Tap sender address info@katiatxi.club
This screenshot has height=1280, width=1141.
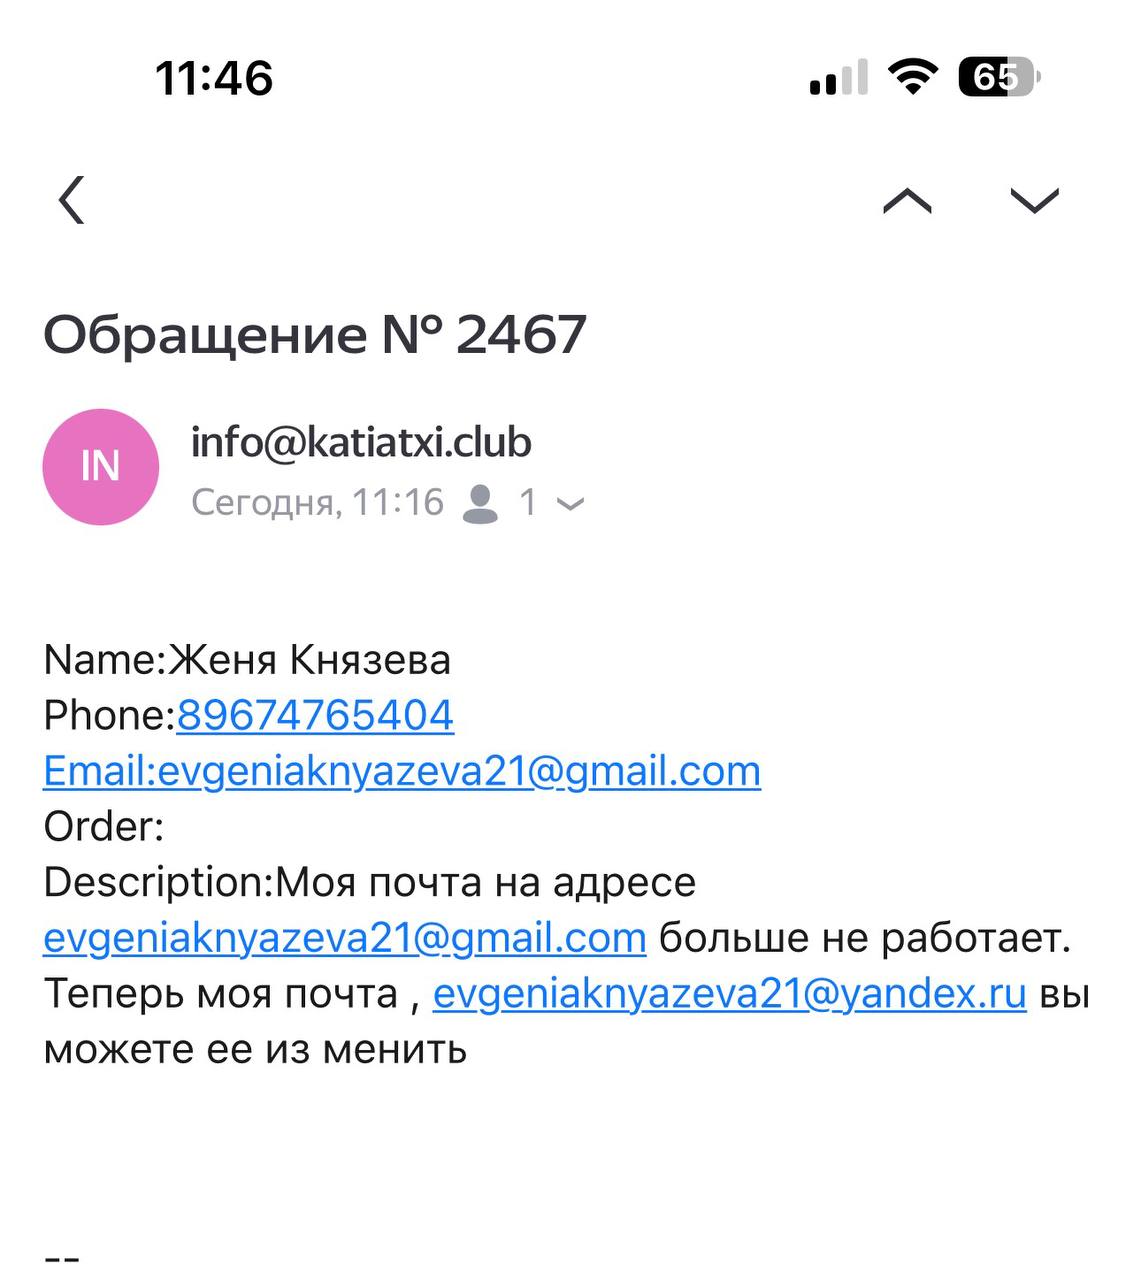click(361, 442)
